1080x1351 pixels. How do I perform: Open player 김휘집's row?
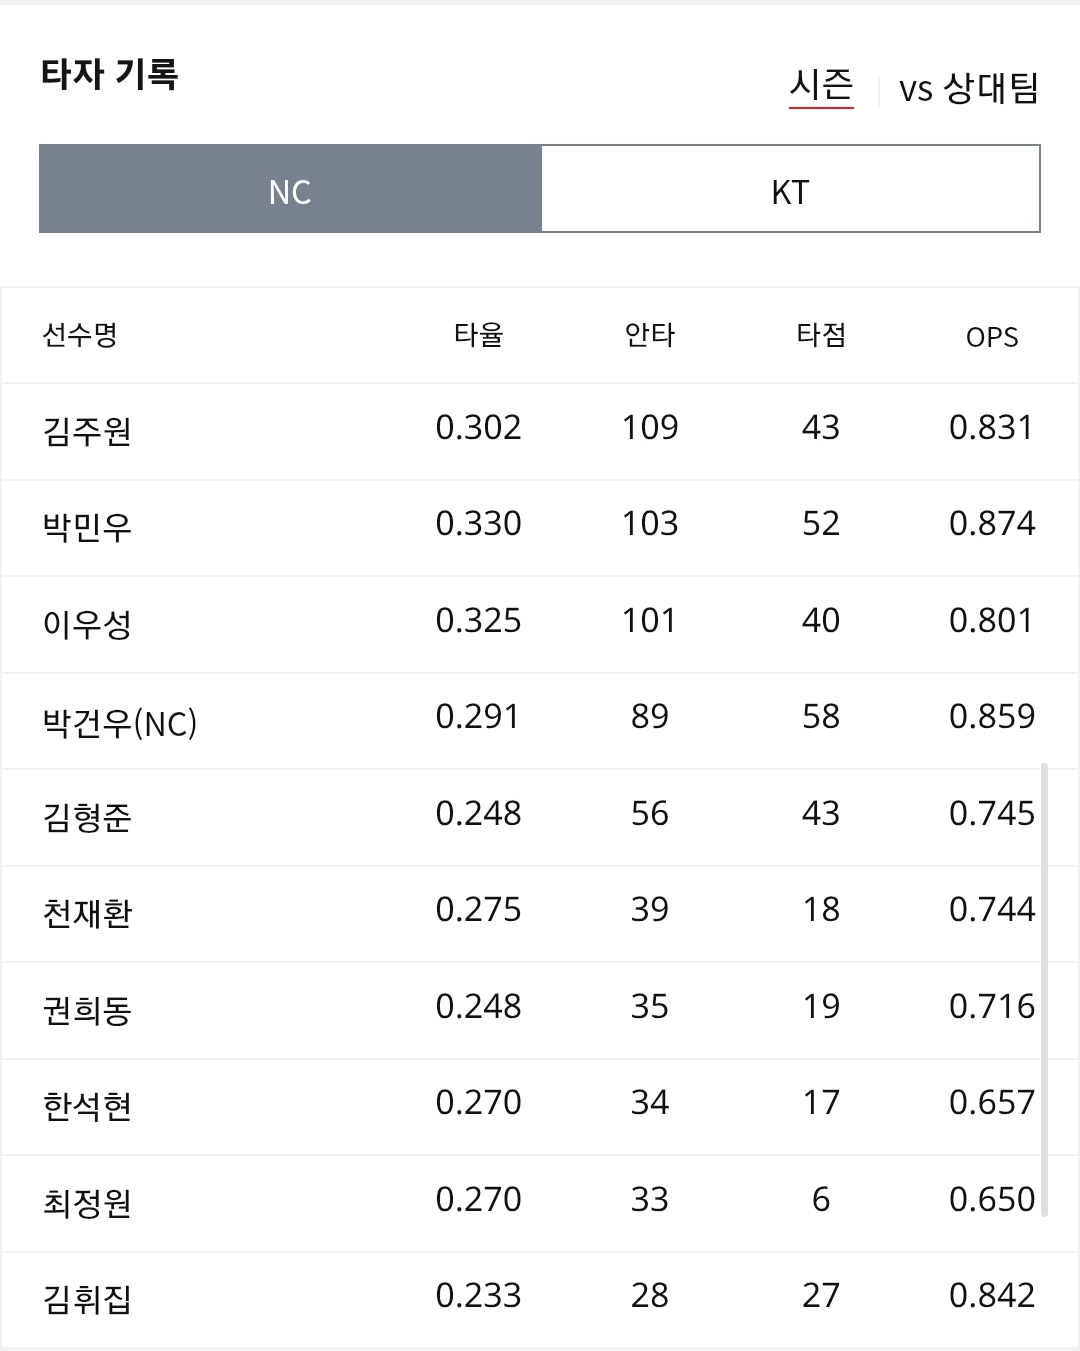pos(540,1300)
